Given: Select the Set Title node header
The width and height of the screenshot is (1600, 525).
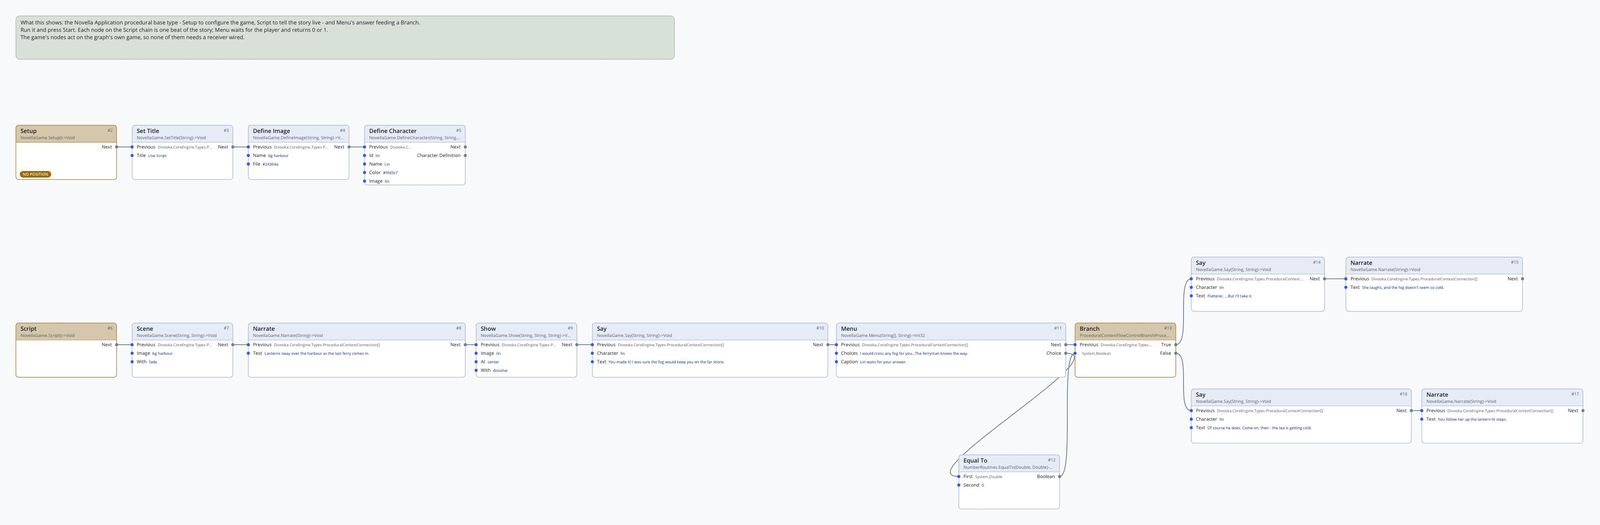Looking at the screenshot, I should pyautogui.click(x=182, y=133).
